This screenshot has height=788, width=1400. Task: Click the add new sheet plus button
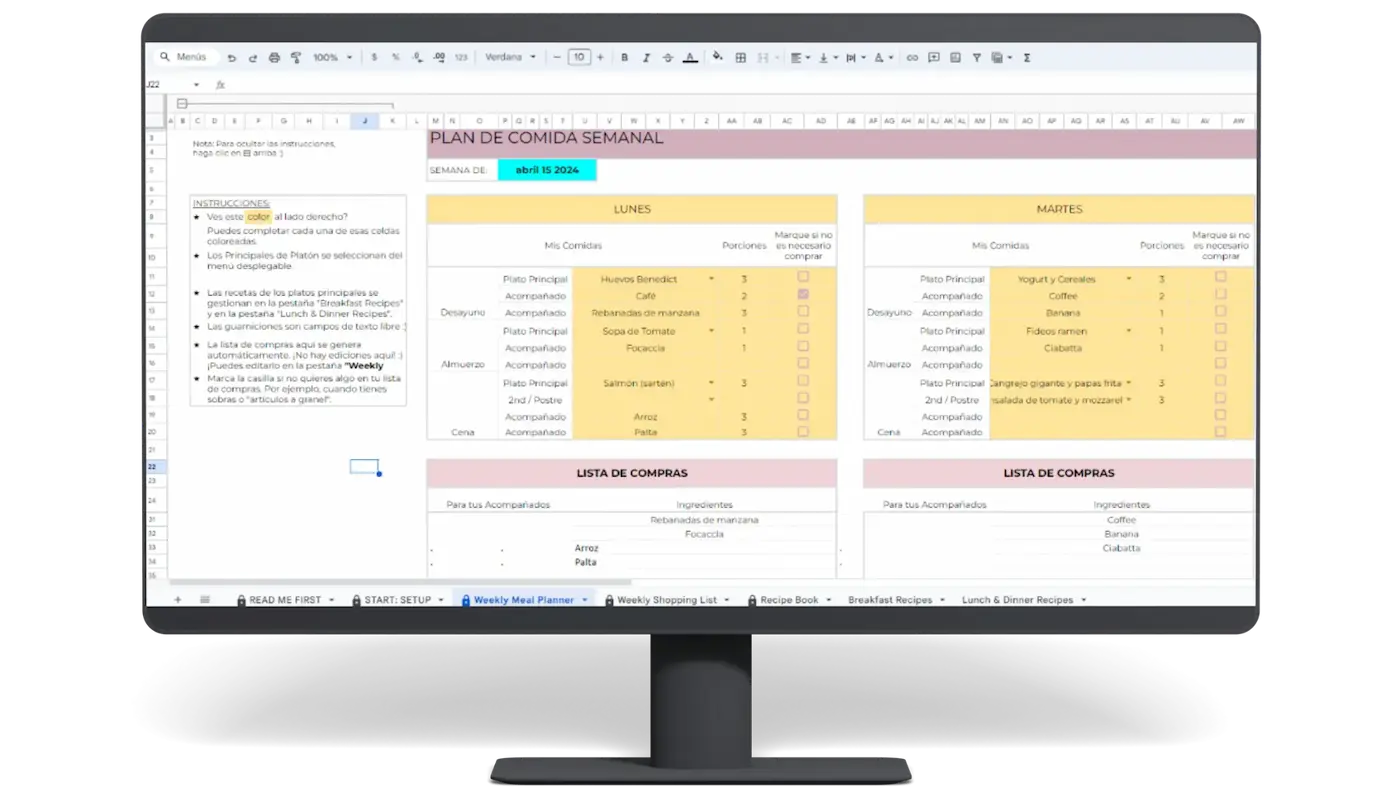(x=178, y=600)
